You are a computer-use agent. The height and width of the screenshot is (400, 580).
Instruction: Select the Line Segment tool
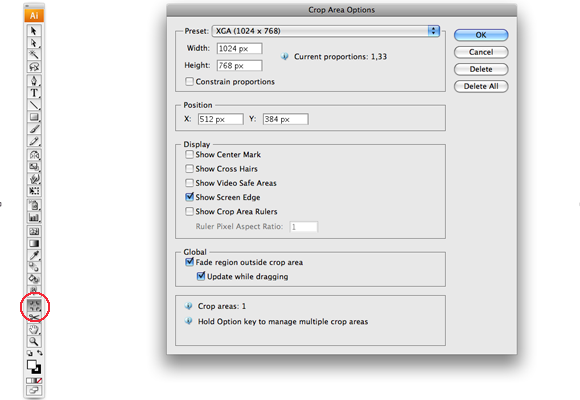(34, 105)
